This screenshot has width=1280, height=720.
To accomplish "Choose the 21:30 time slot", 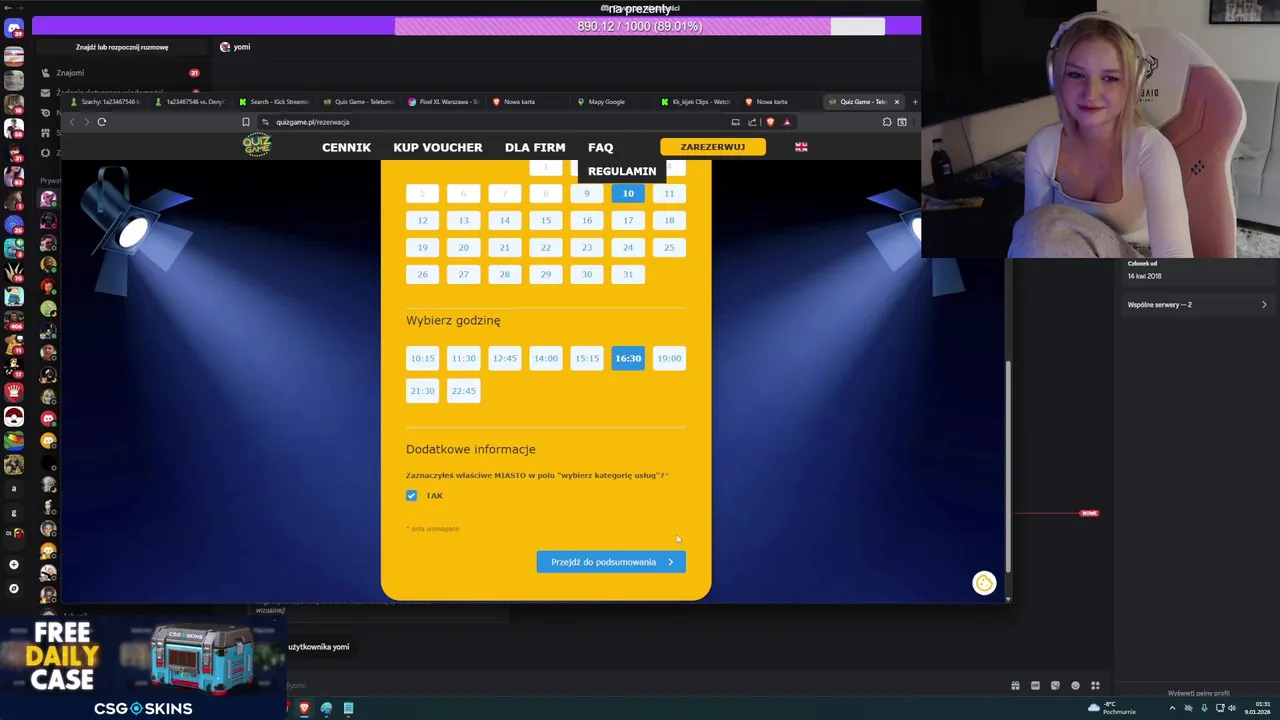I will (x=422, y=391).
